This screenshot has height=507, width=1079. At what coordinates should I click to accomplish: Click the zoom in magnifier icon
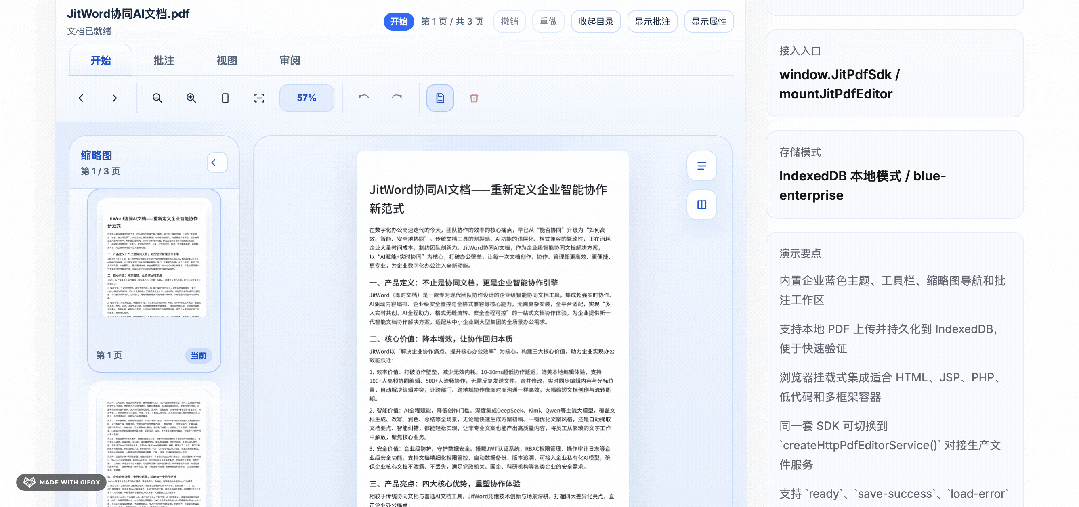tap(191, 98)
